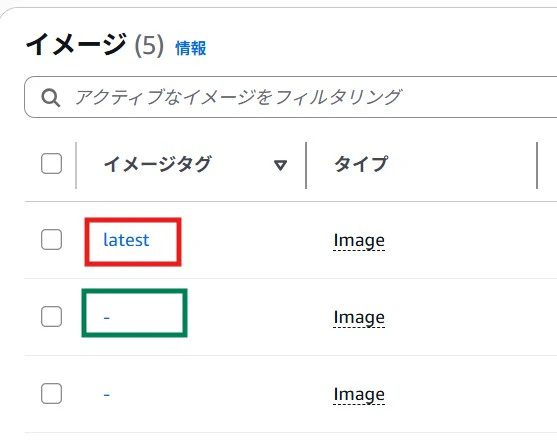
Task: Tick the select-all images checkbox
Action: click(x=52, y=164)
